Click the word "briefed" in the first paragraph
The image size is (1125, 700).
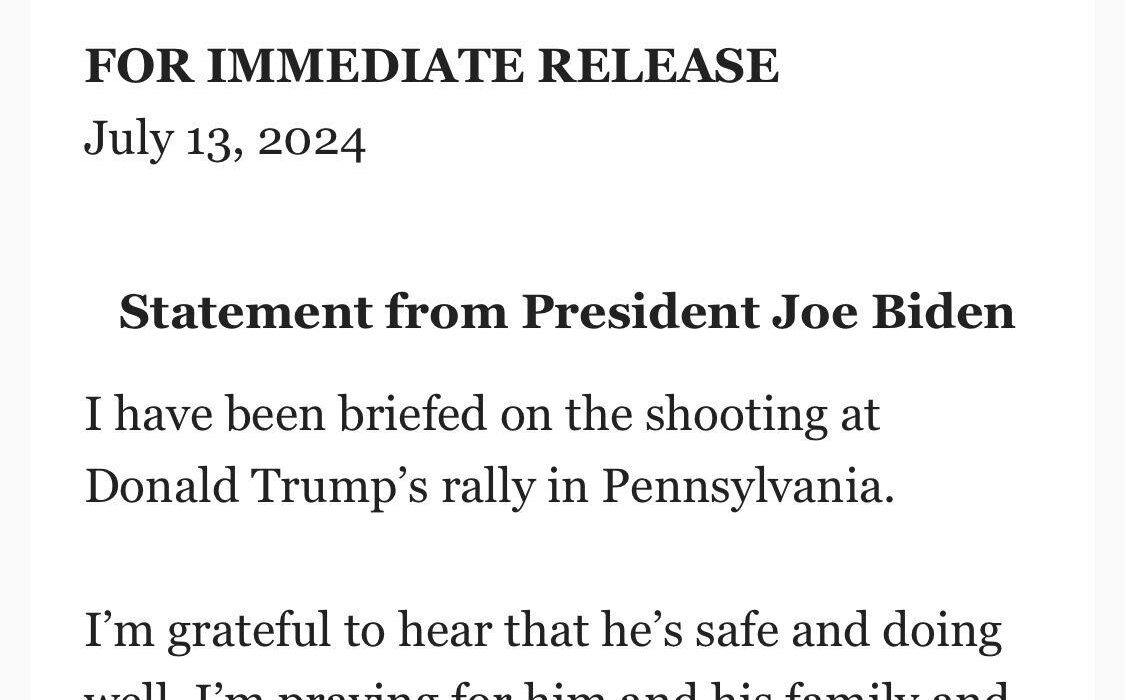tap(413, 414)
